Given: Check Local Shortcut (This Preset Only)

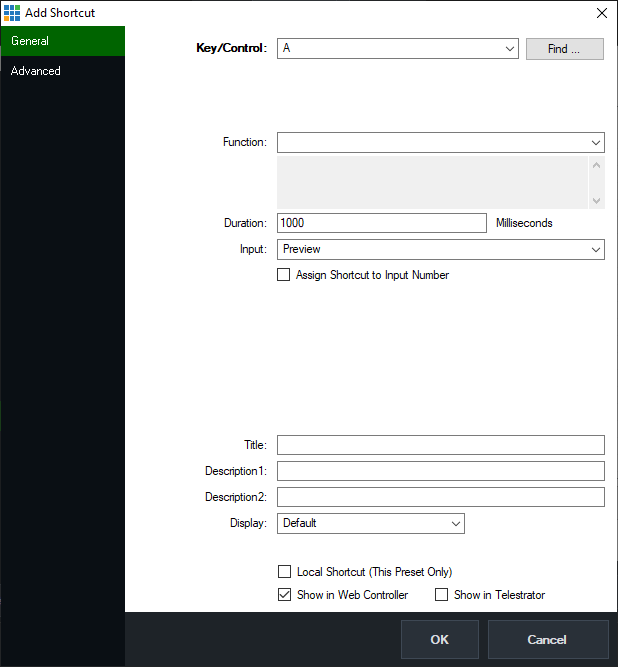Looking at the screenshot, I should pos(285,572).
